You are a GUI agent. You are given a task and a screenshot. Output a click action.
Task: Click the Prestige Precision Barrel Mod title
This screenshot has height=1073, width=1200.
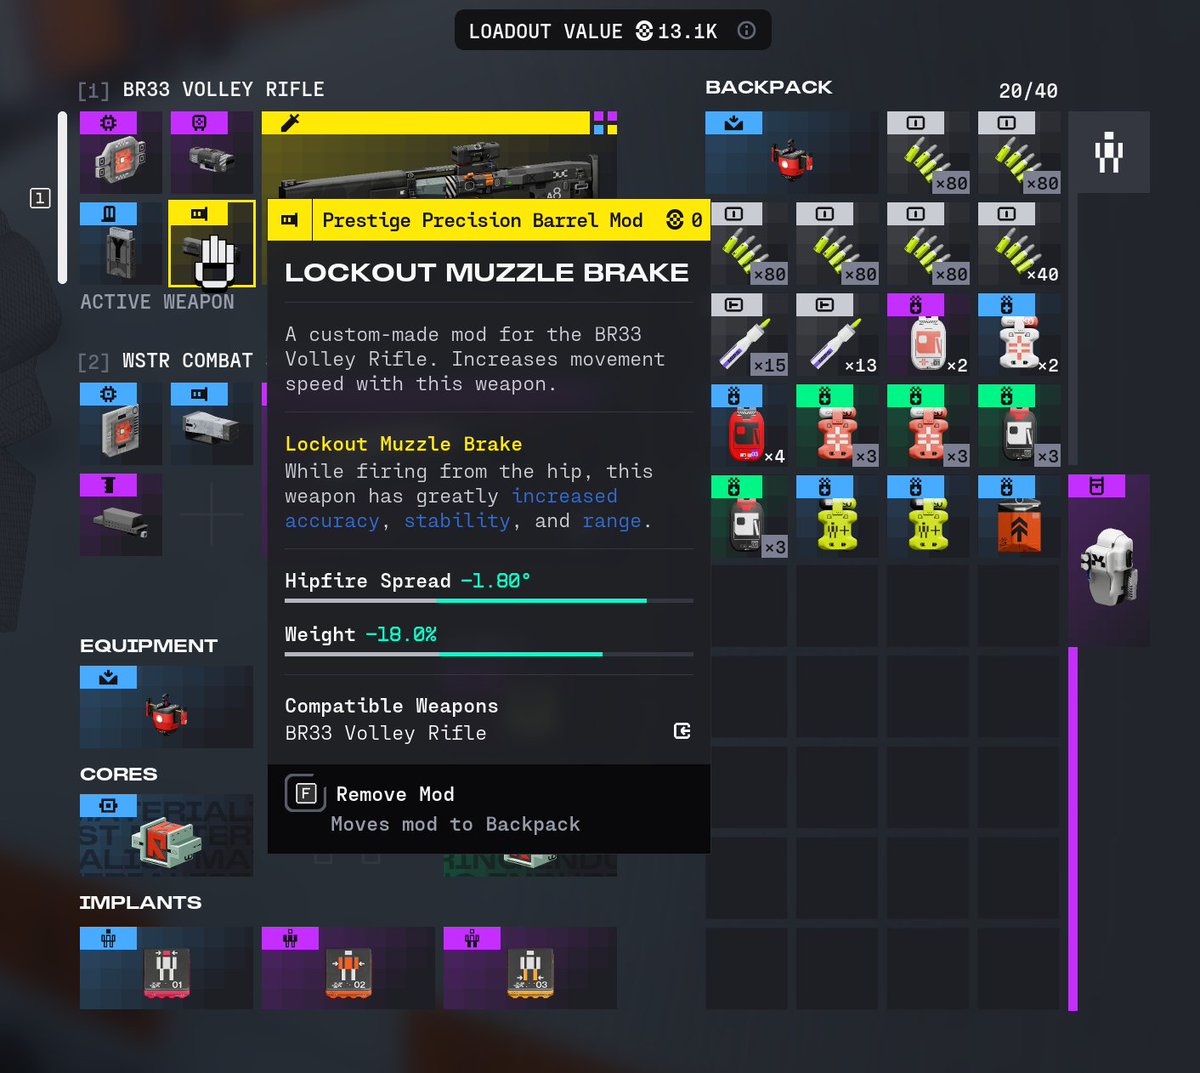pyautogui.click(x=482, y=220)
